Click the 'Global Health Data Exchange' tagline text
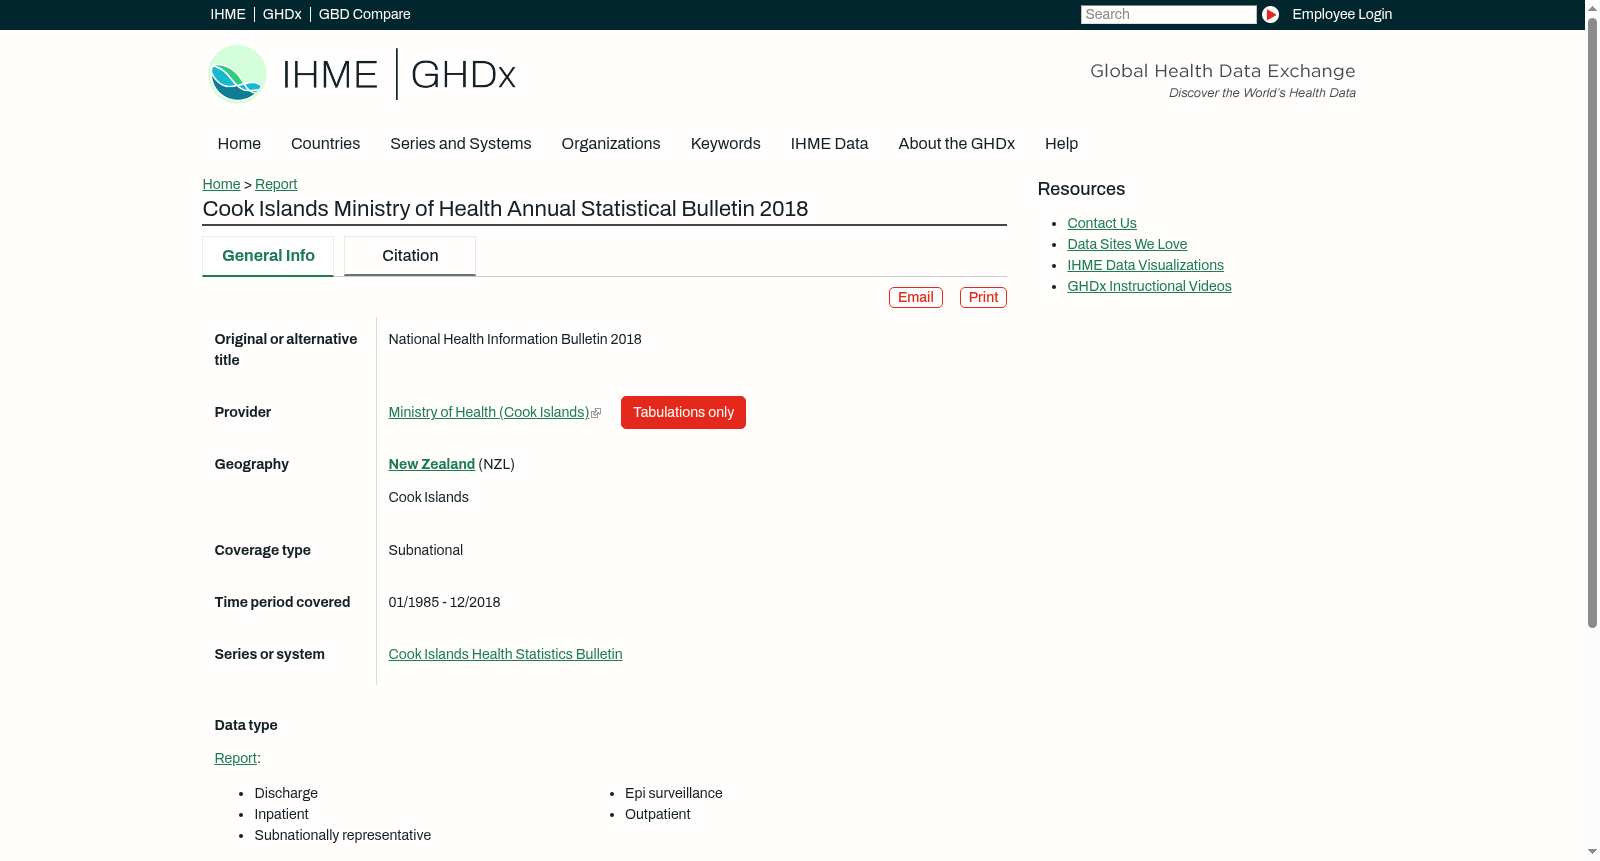The height and width of the screenshot is (861, 1600). point(1223,71)
